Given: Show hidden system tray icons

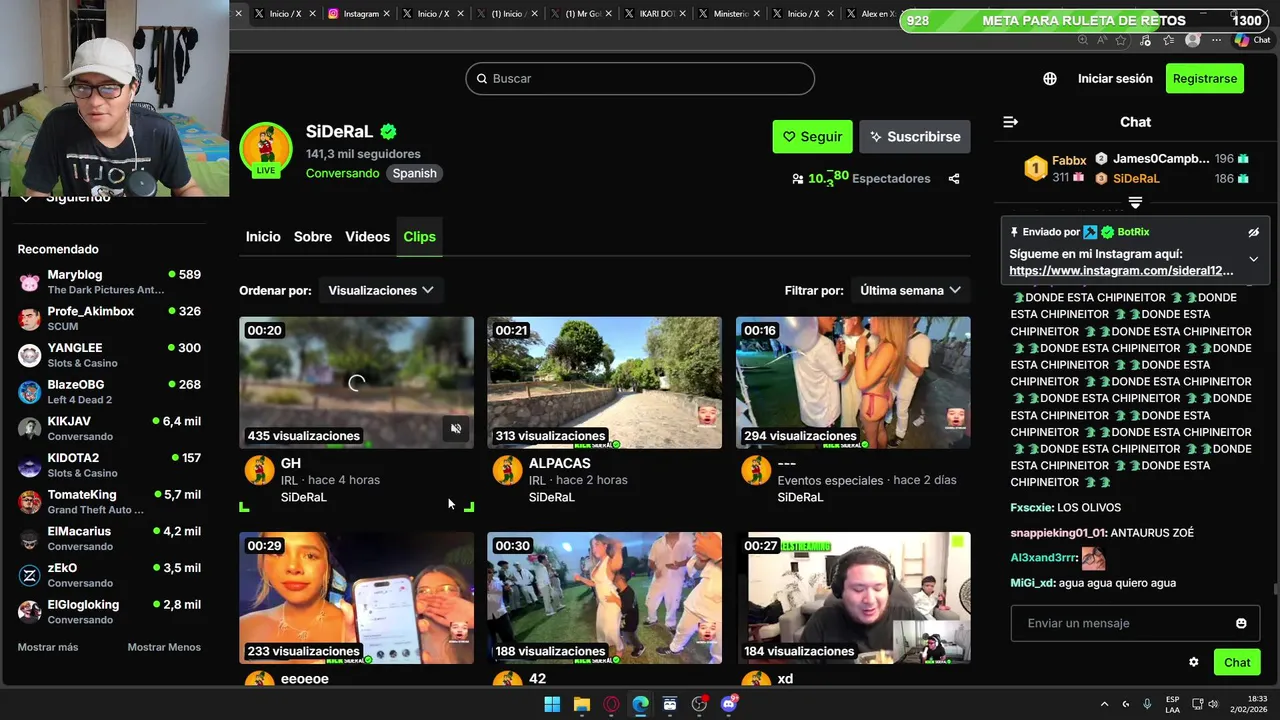Looking at the screenshot, I should [1104, 704].
